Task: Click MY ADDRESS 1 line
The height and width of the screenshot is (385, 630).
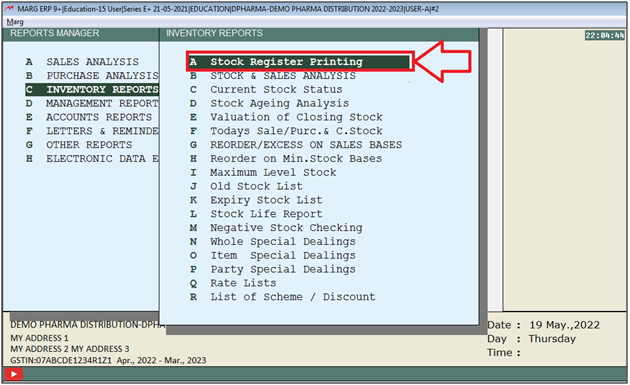Action: (39, 338)
